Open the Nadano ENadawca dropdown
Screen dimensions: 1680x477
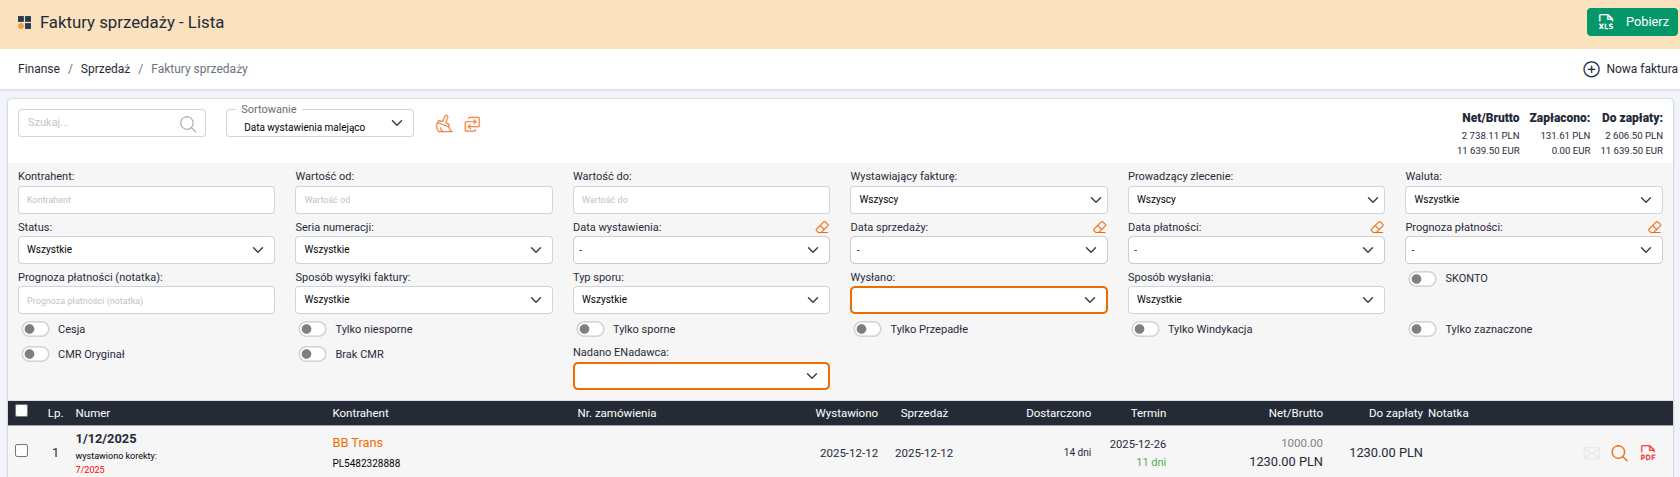700,376
